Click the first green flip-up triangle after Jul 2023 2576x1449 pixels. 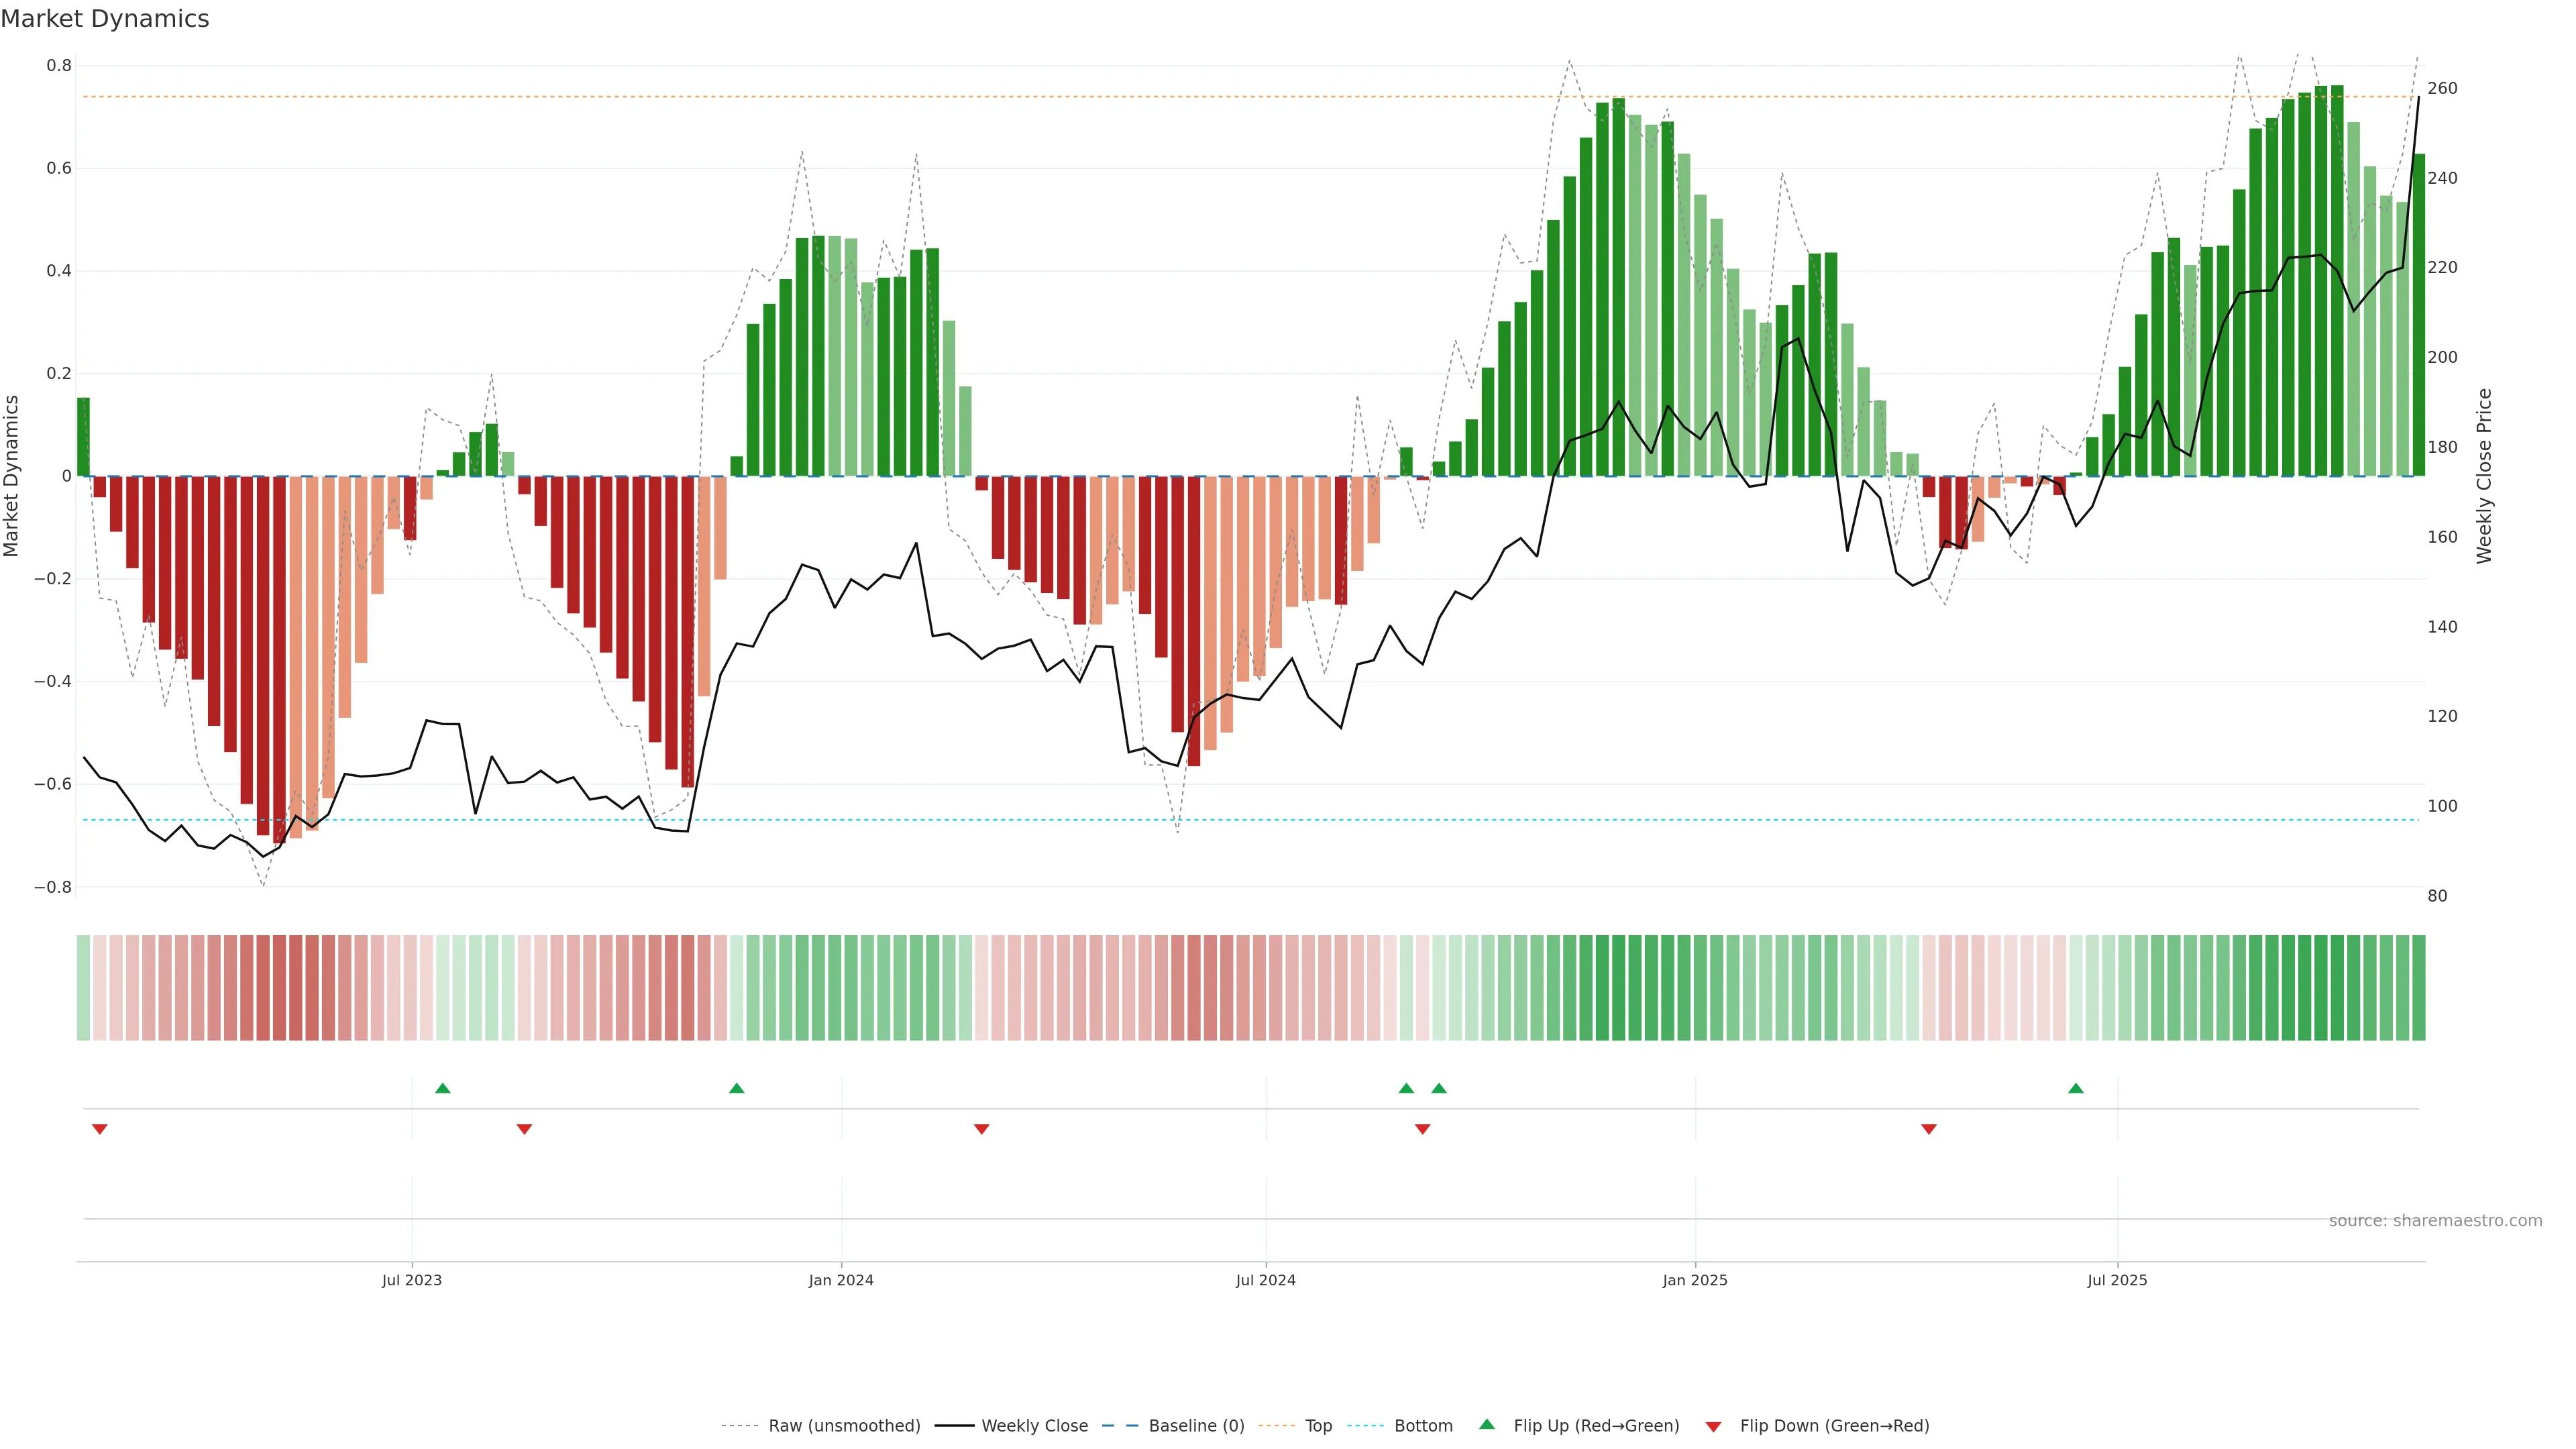click(443, 1088)
